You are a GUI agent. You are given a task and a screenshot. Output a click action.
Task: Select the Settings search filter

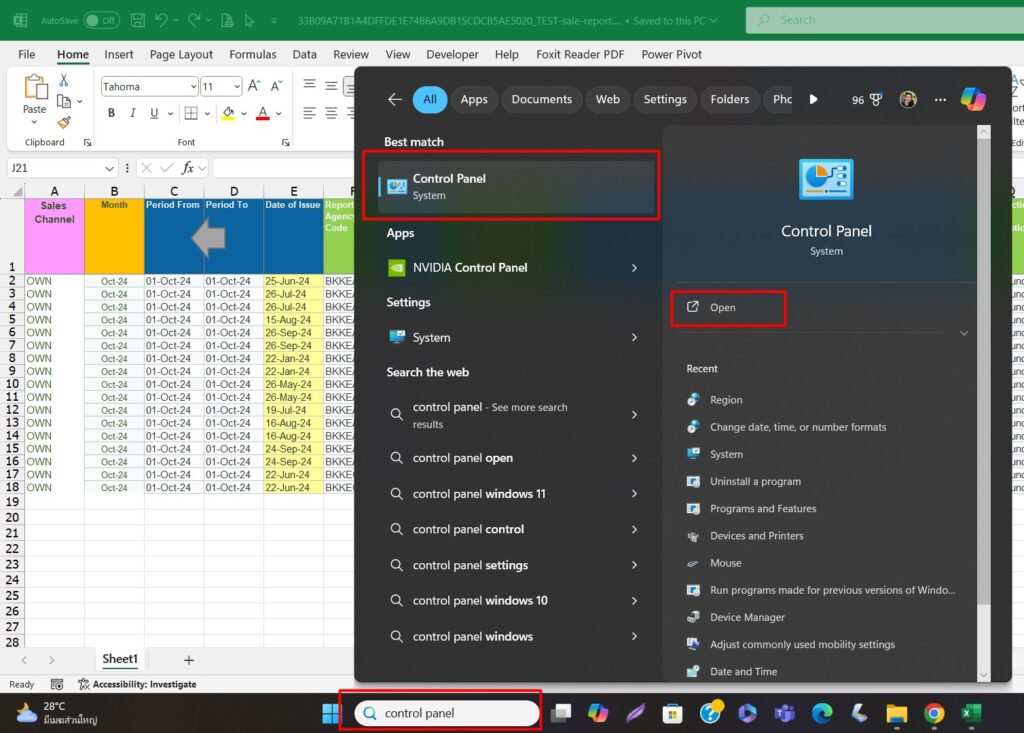click(x=665, y=99)
